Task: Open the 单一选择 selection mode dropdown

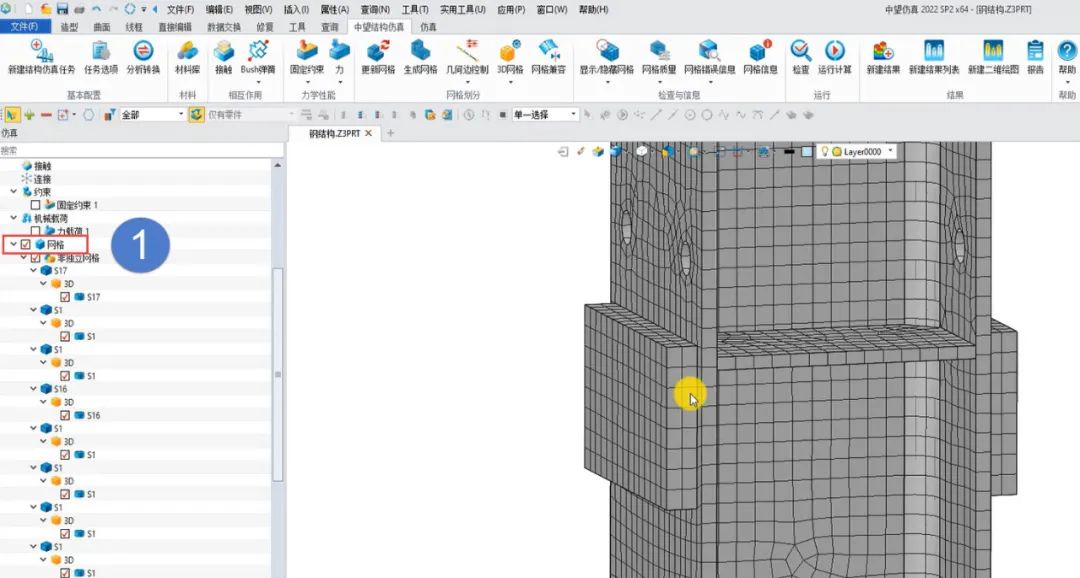Action: point(574,115)
